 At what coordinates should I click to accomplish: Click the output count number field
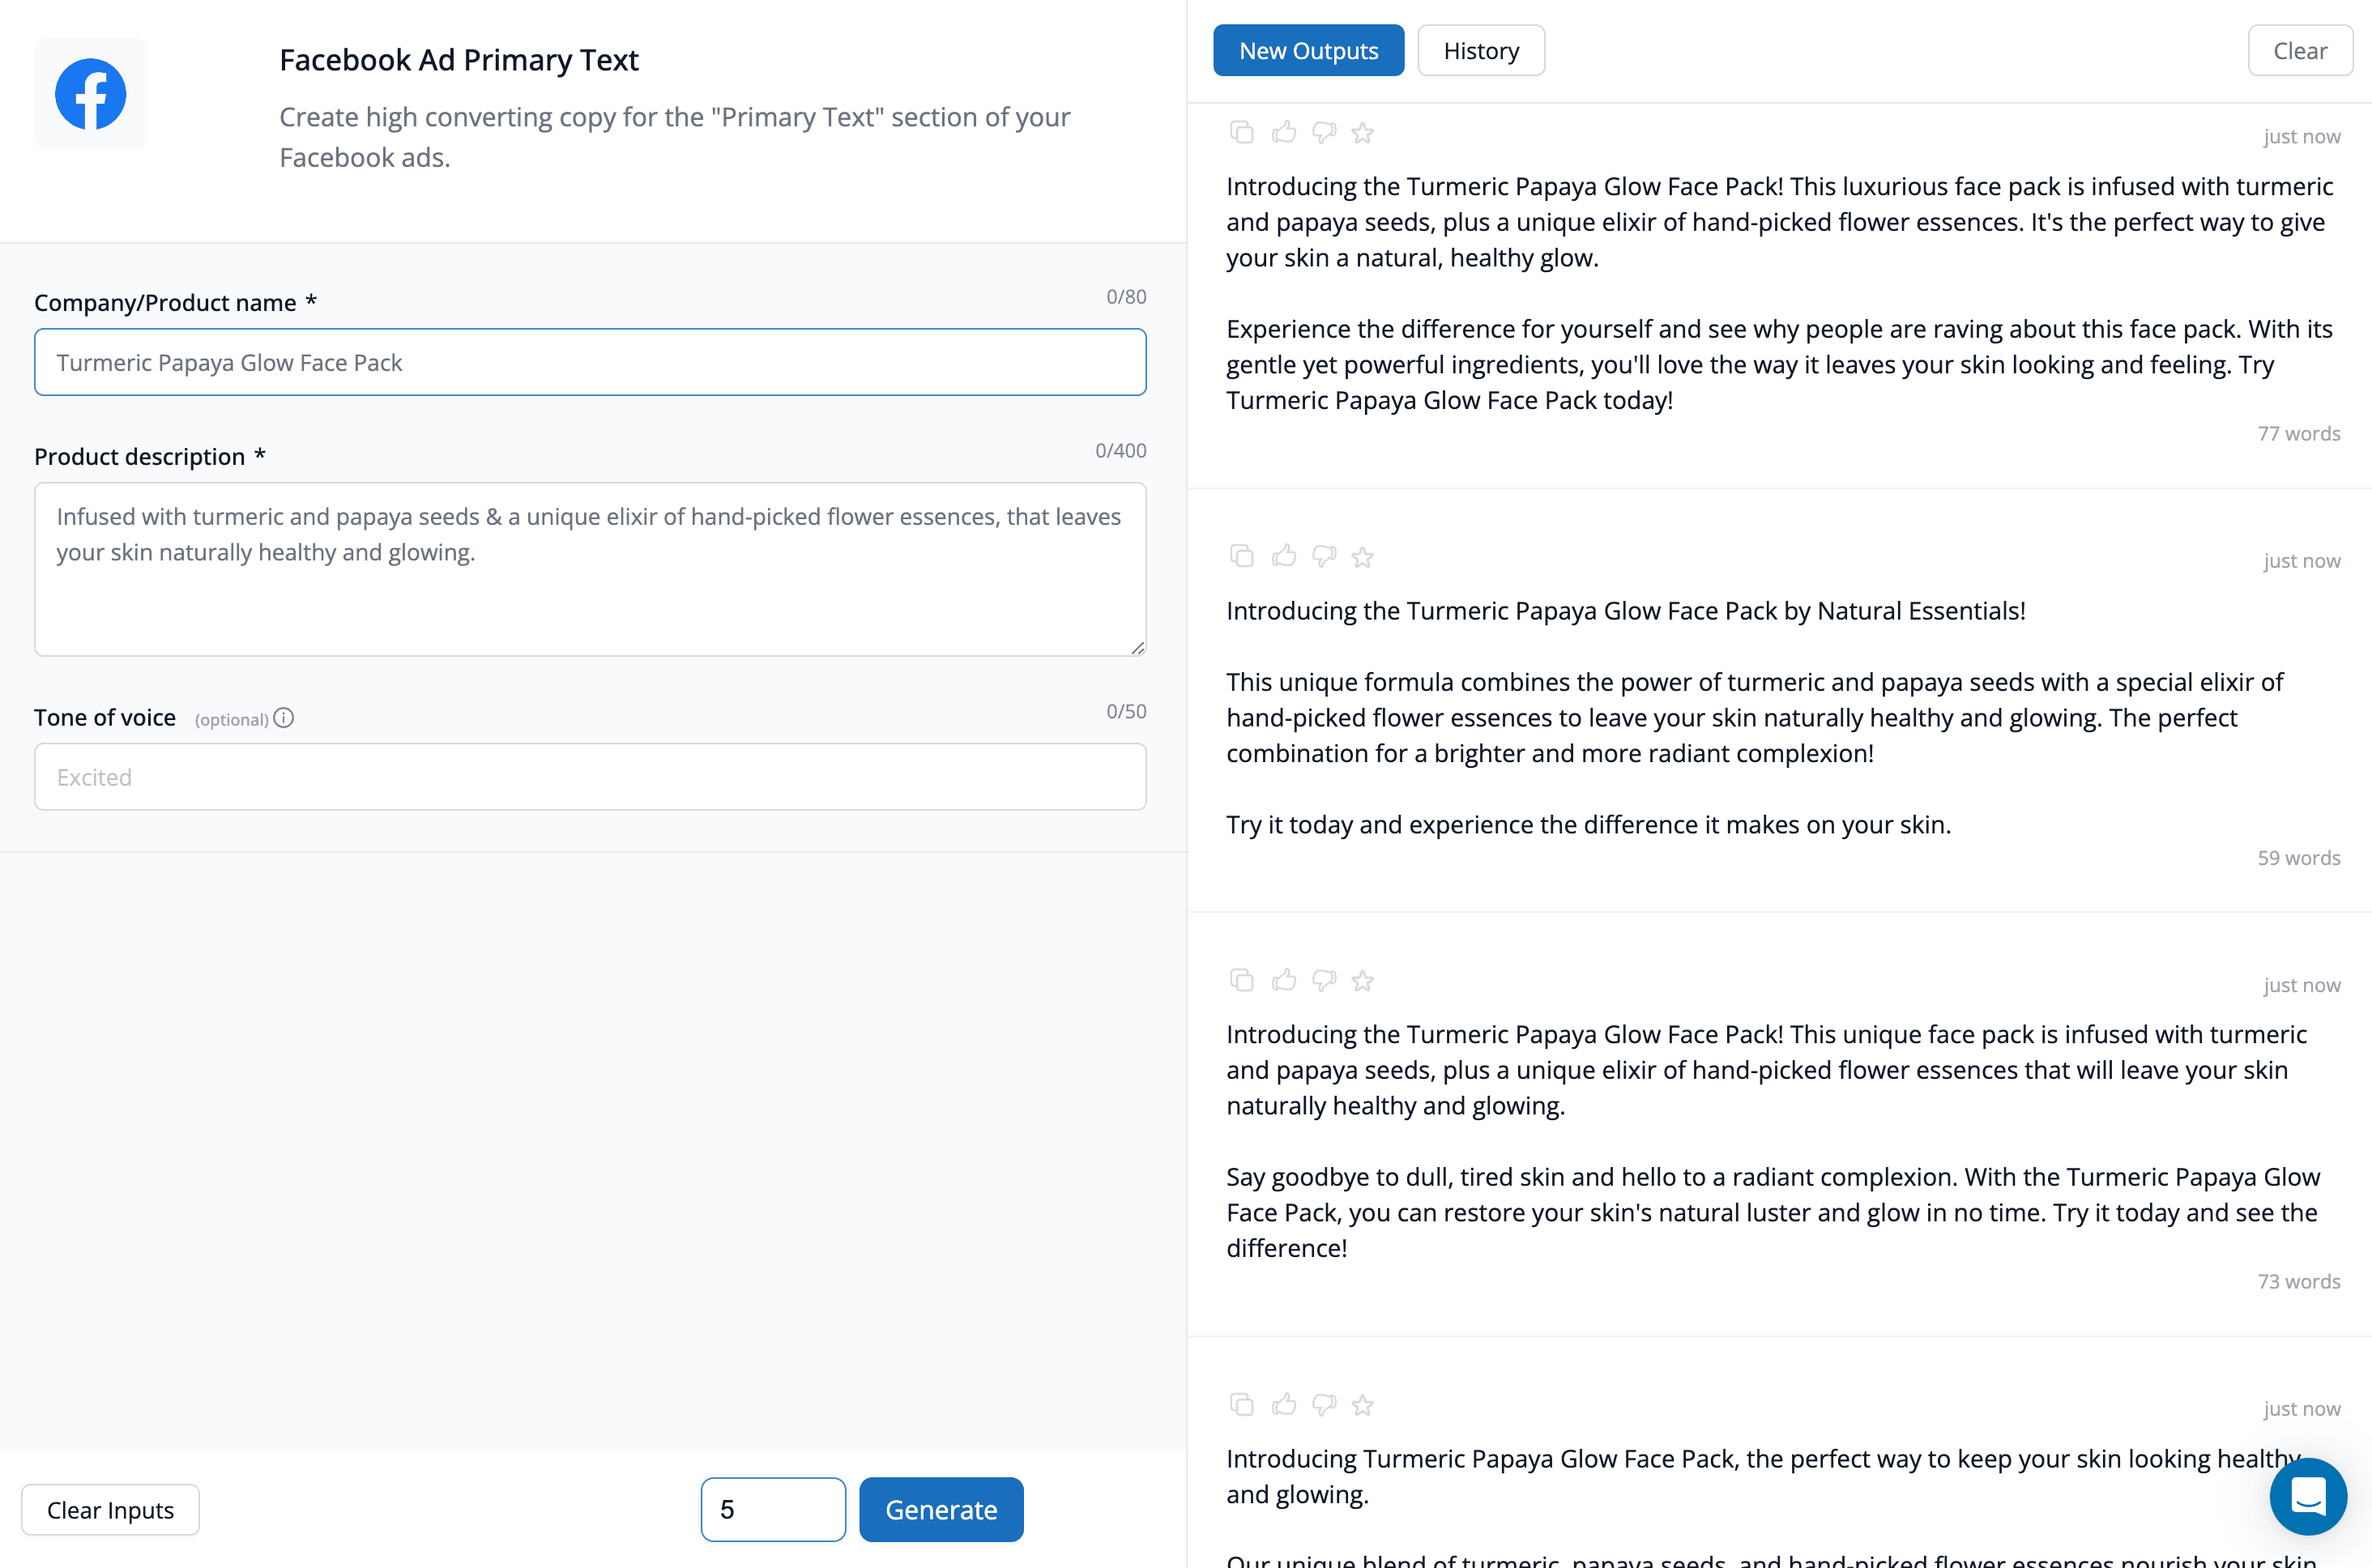click(772, 1509)
